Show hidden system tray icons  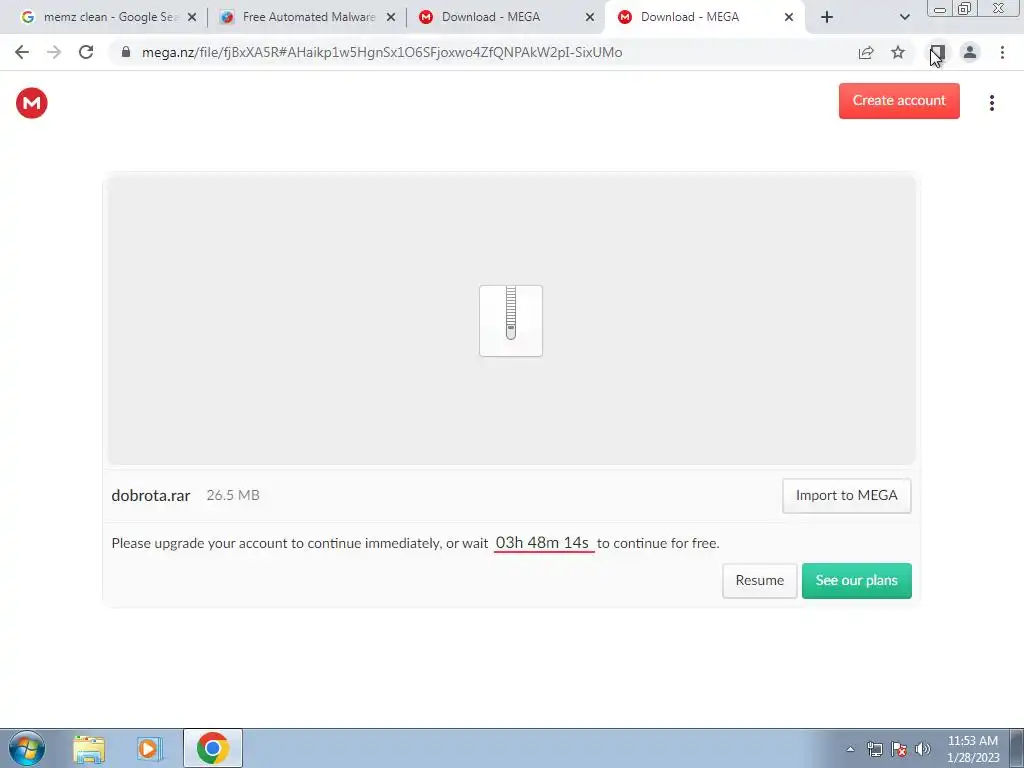pos(850,749)
